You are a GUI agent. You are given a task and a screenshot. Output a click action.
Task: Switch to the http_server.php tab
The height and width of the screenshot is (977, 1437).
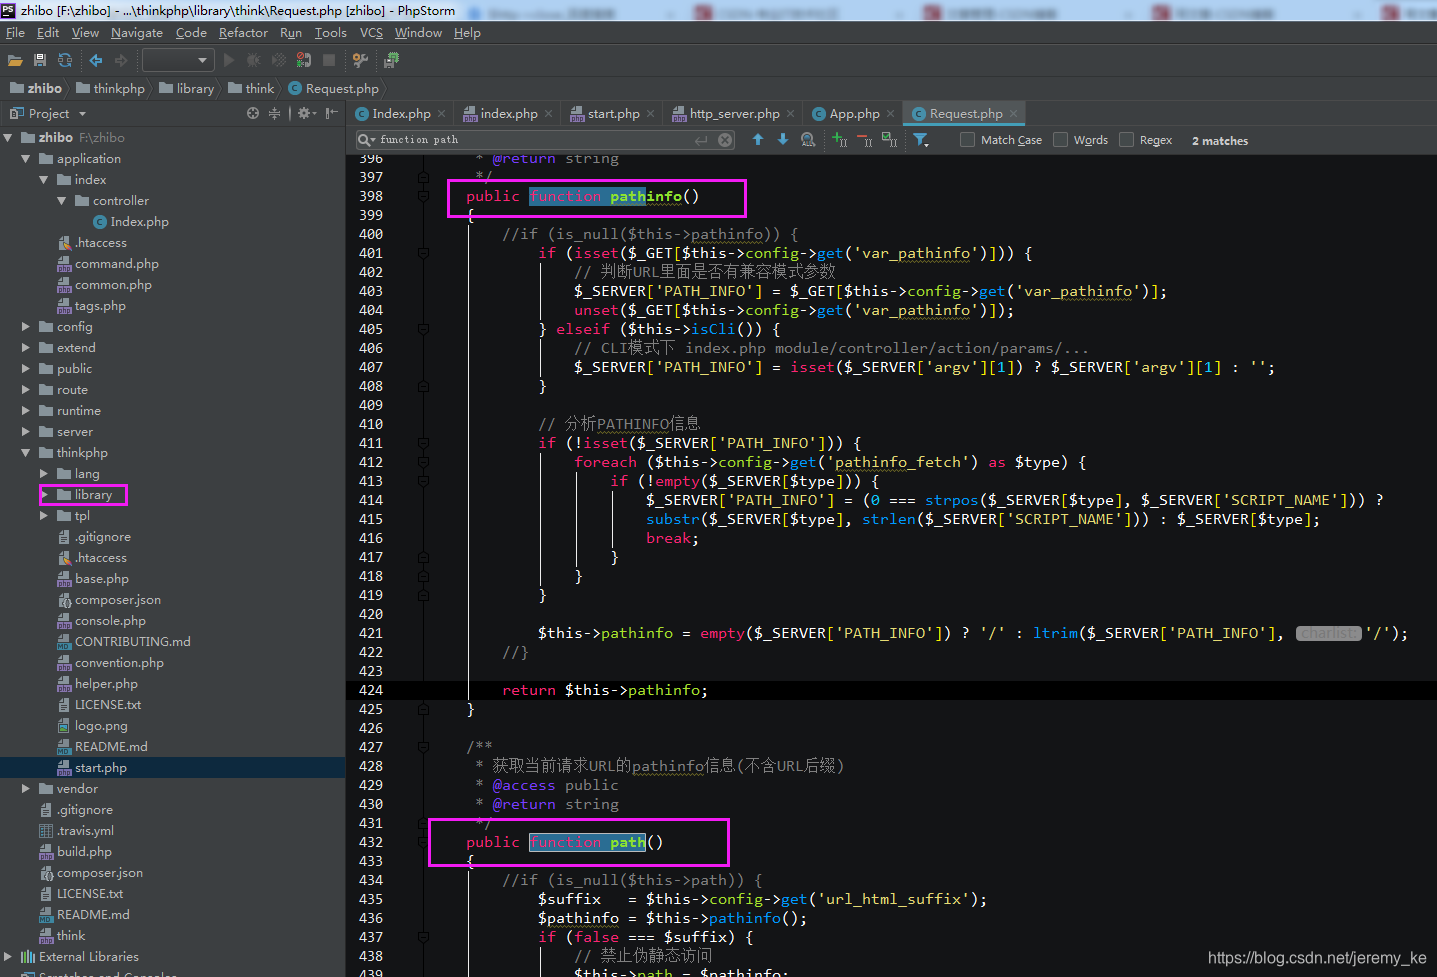(x=734, y=114)
